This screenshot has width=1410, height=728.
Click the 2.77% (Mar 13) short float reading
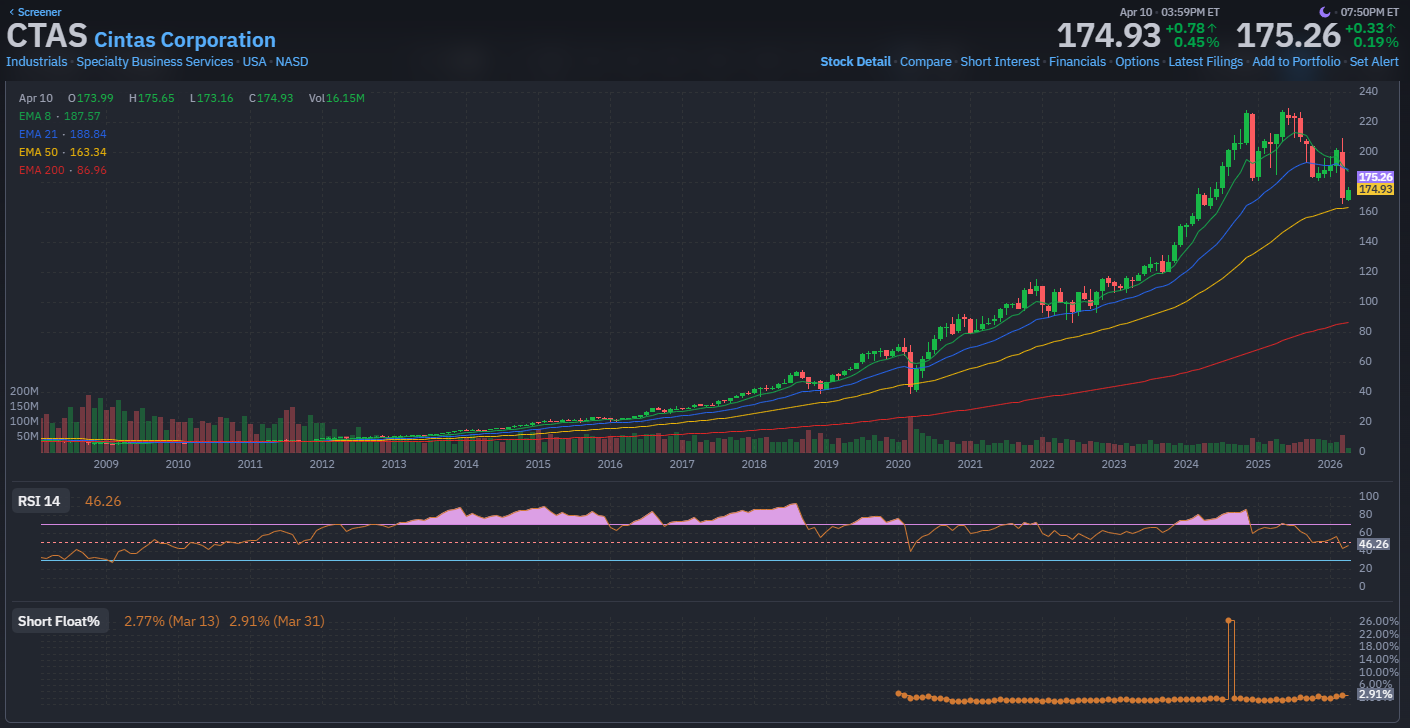pyautogui.click(x=172, y=621)
